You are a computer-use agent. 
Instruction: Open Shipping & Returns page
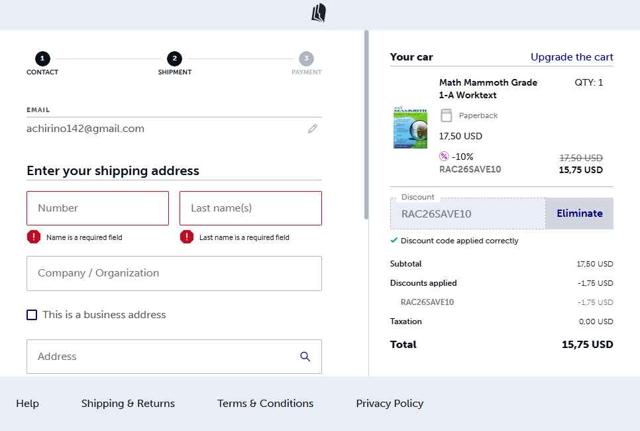pyautogui.click(x=128, y=404)
